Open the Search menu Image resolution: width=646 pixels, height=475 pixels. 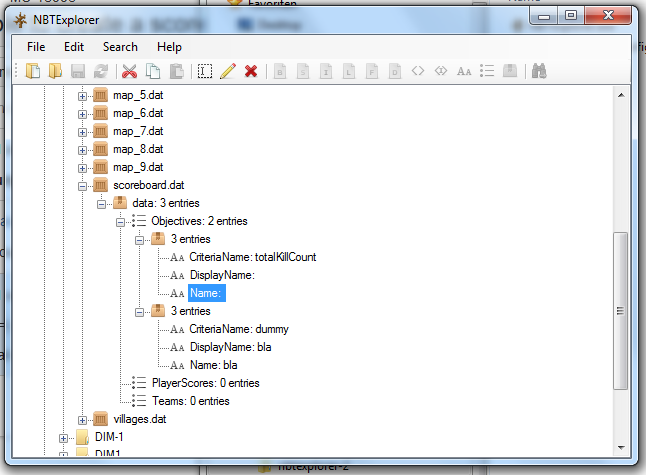(x=120, y=47)
